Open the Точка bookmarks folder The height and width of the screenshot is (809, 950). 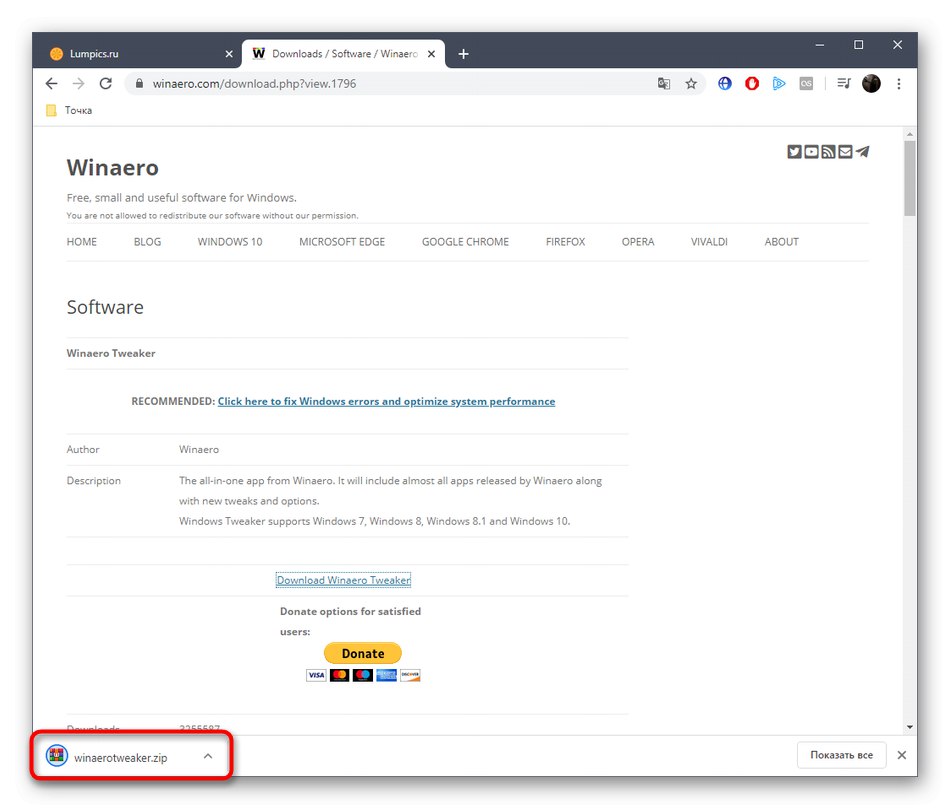click(69, 110)
